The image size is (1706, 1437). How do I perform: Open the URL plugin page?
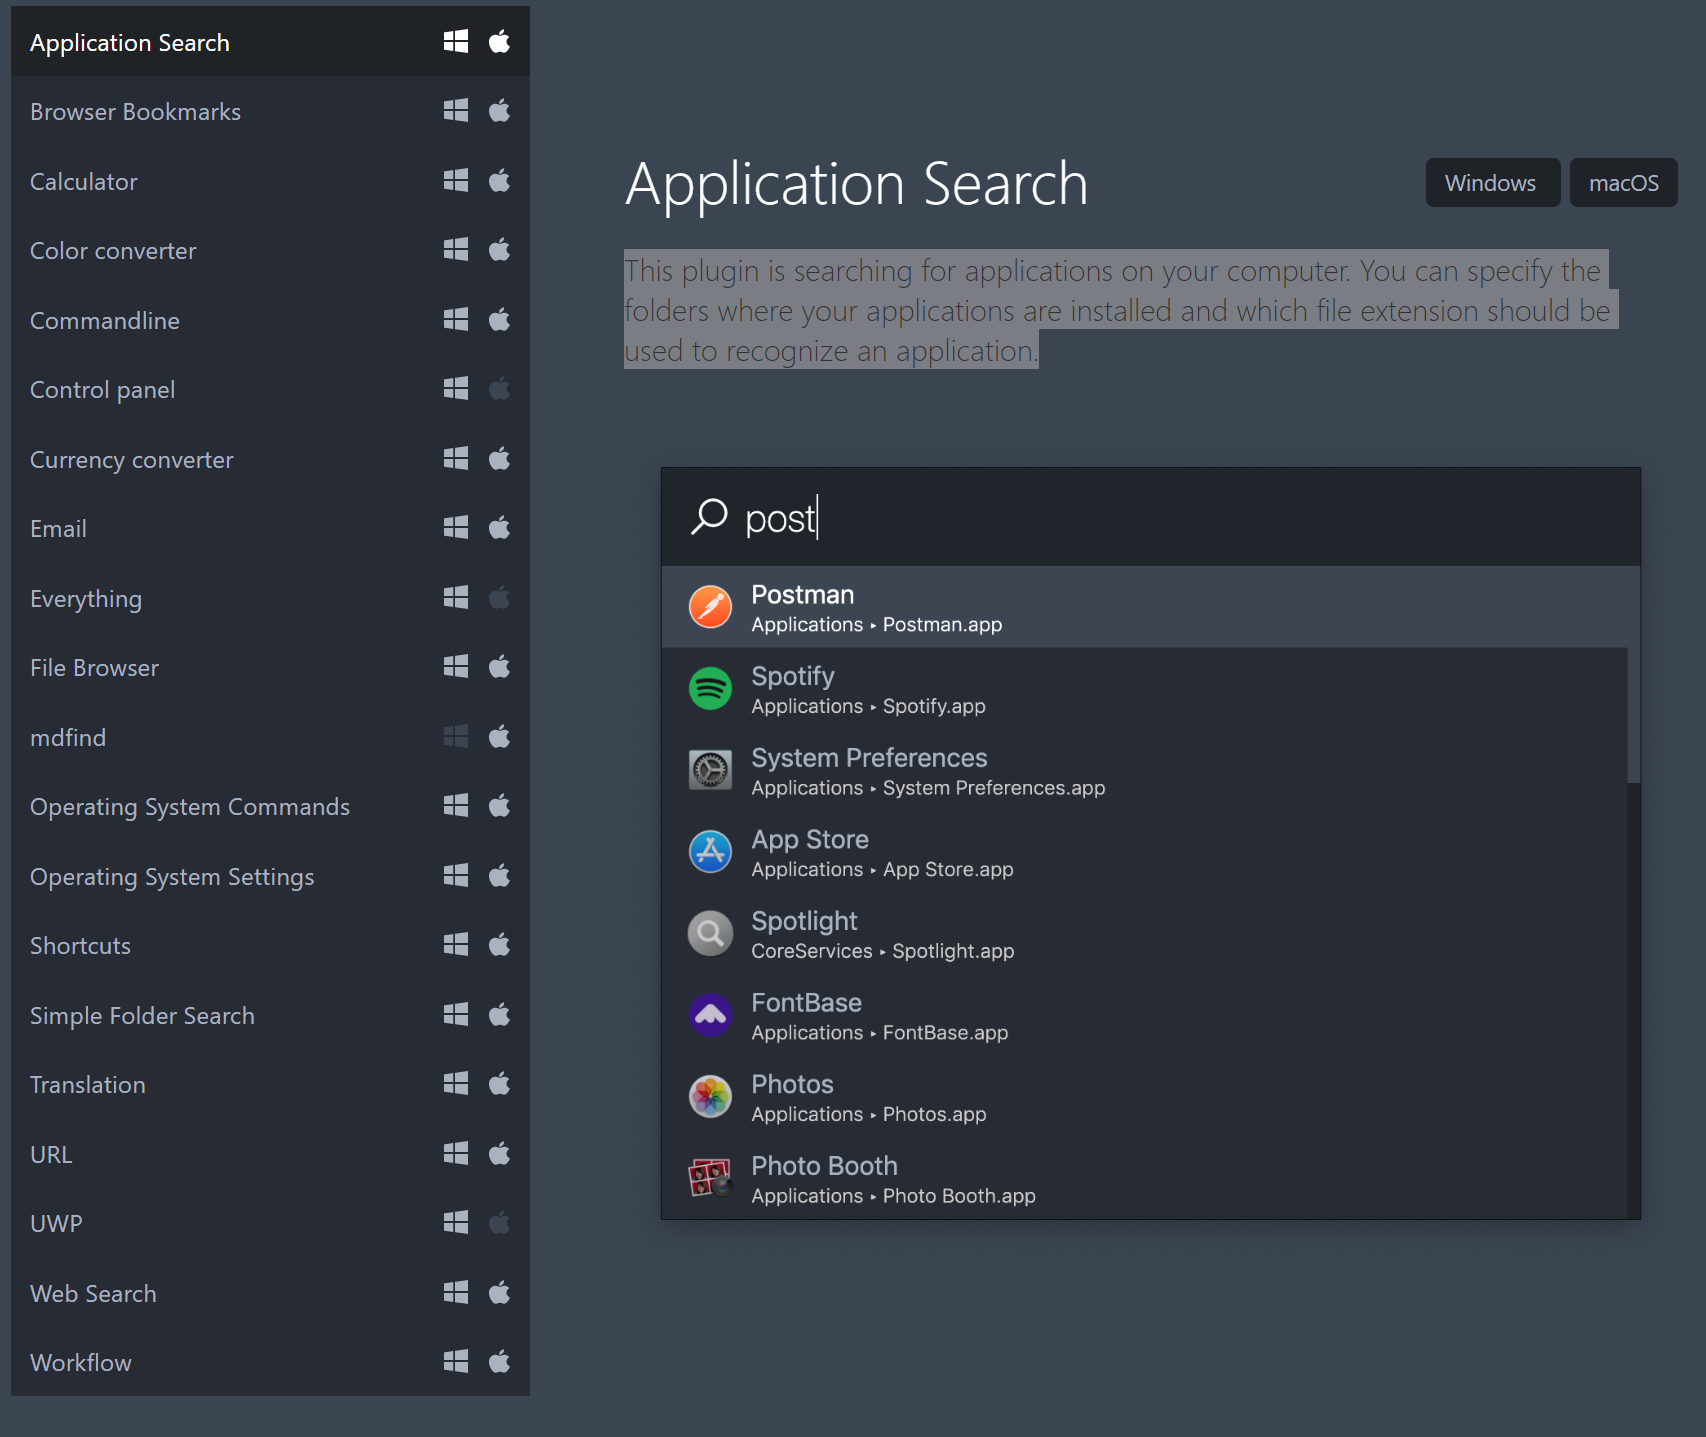point(270,1154)
